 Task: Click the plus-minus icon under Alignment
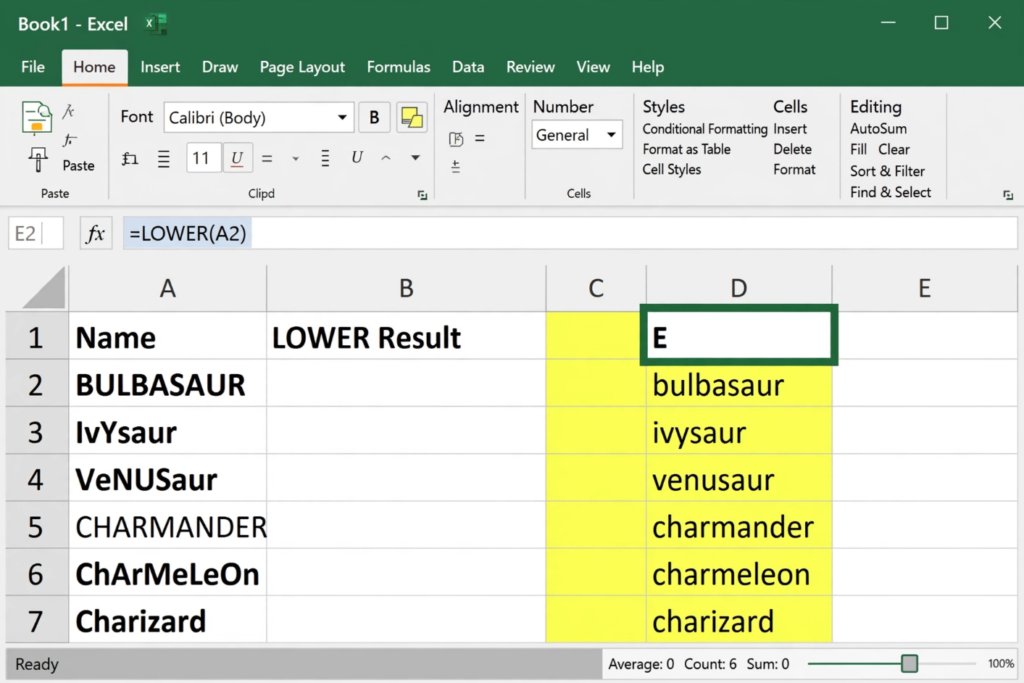[456, 167]
